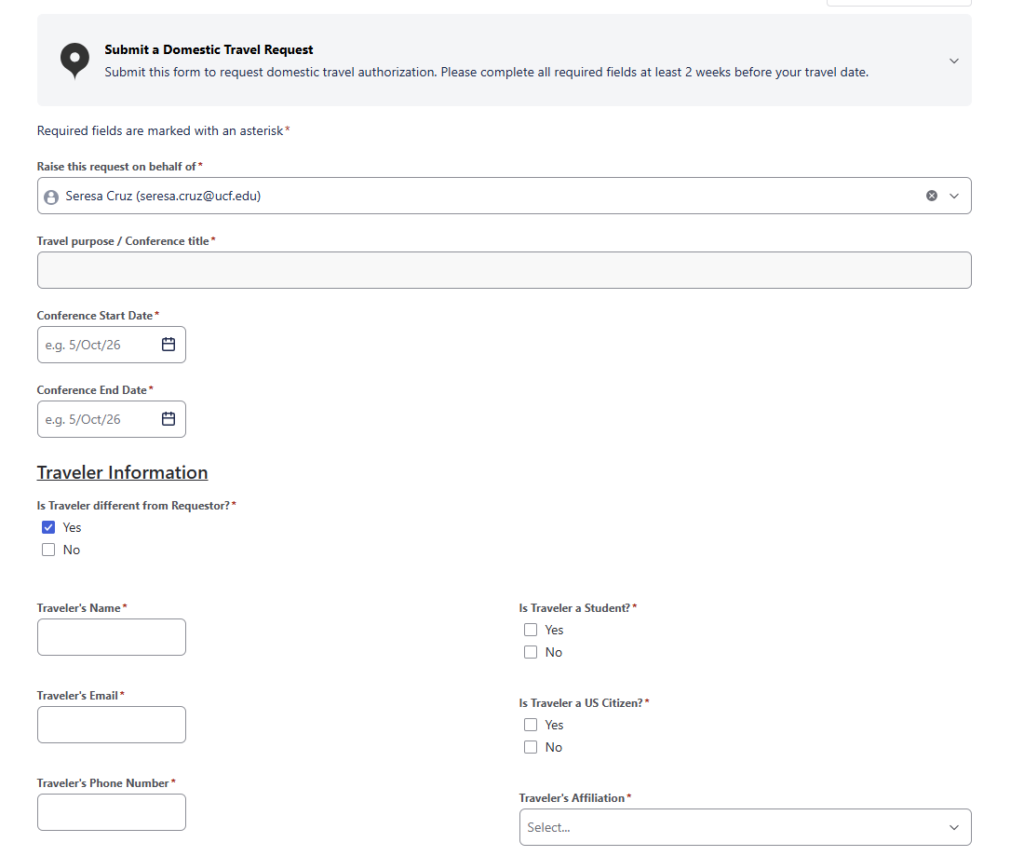Click the user avatar icon beside Seresa Cruz
This screenshot has width=1024, height=856.
(51, 197)
